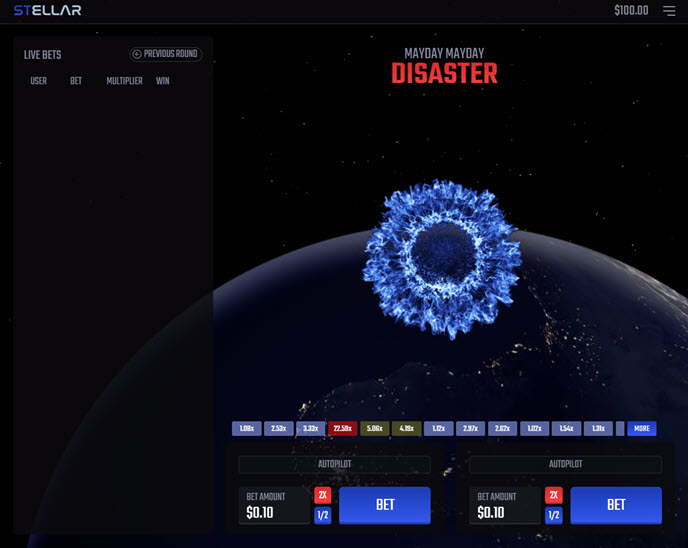688x548 pixels.
Task: Click the $100.00 balance display
Action: [631, 11]
